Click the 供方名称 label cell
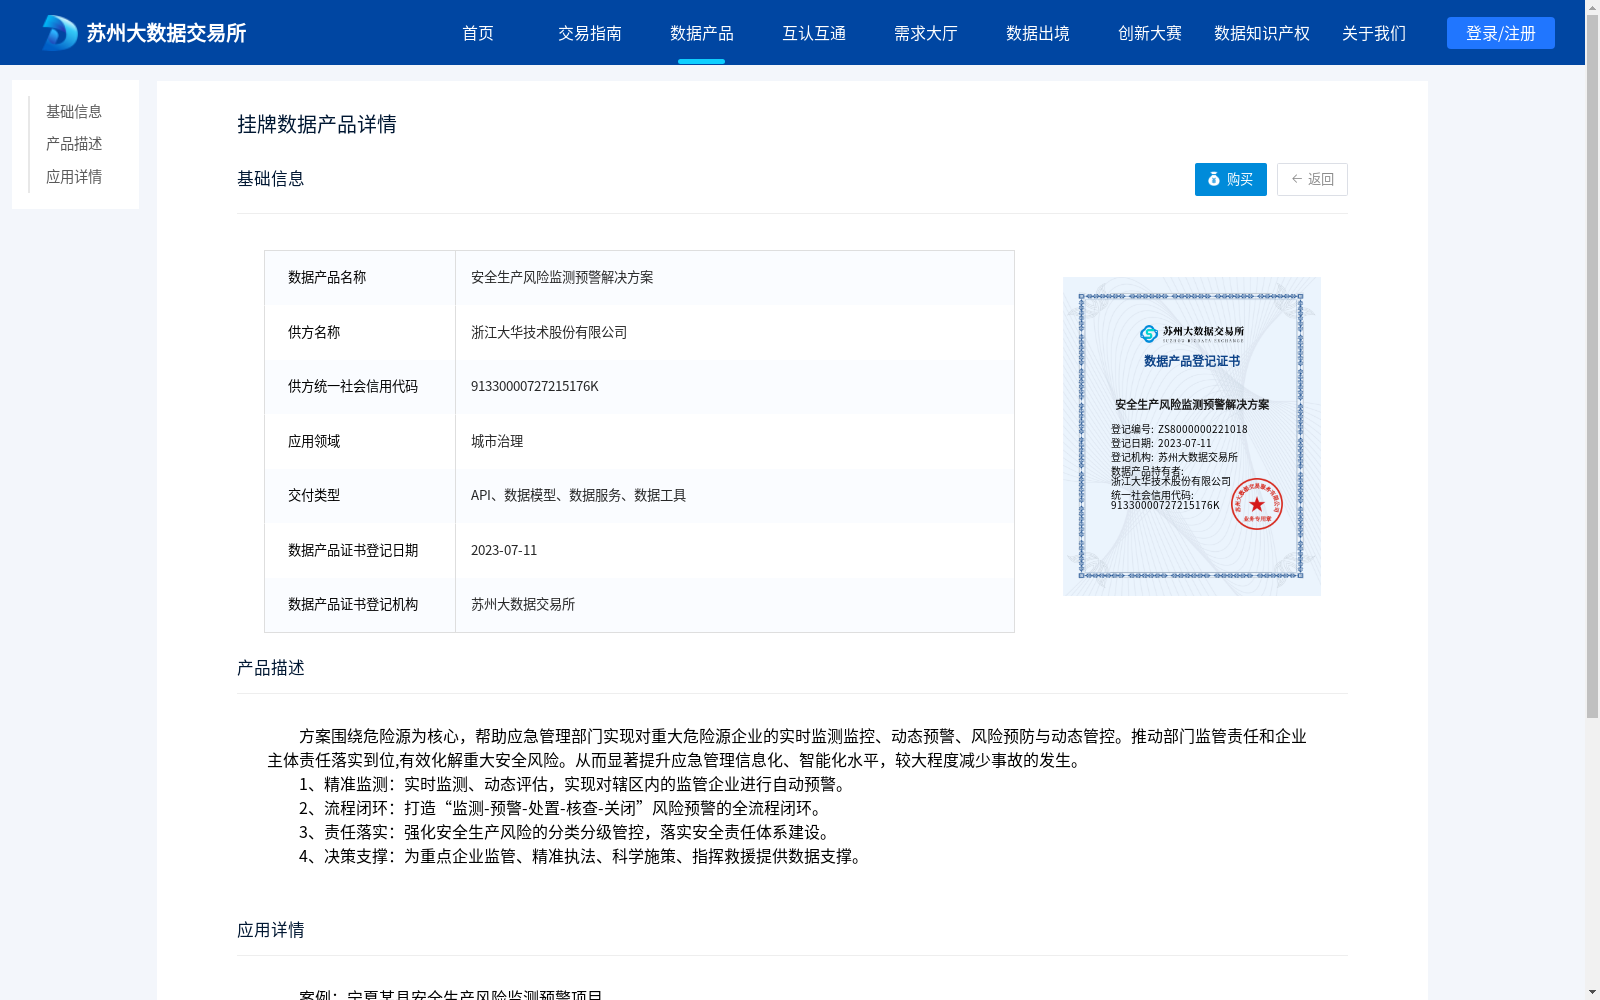Viewport: 1600px width, 1000px height. pyautogui.click(x=360, y=332)
